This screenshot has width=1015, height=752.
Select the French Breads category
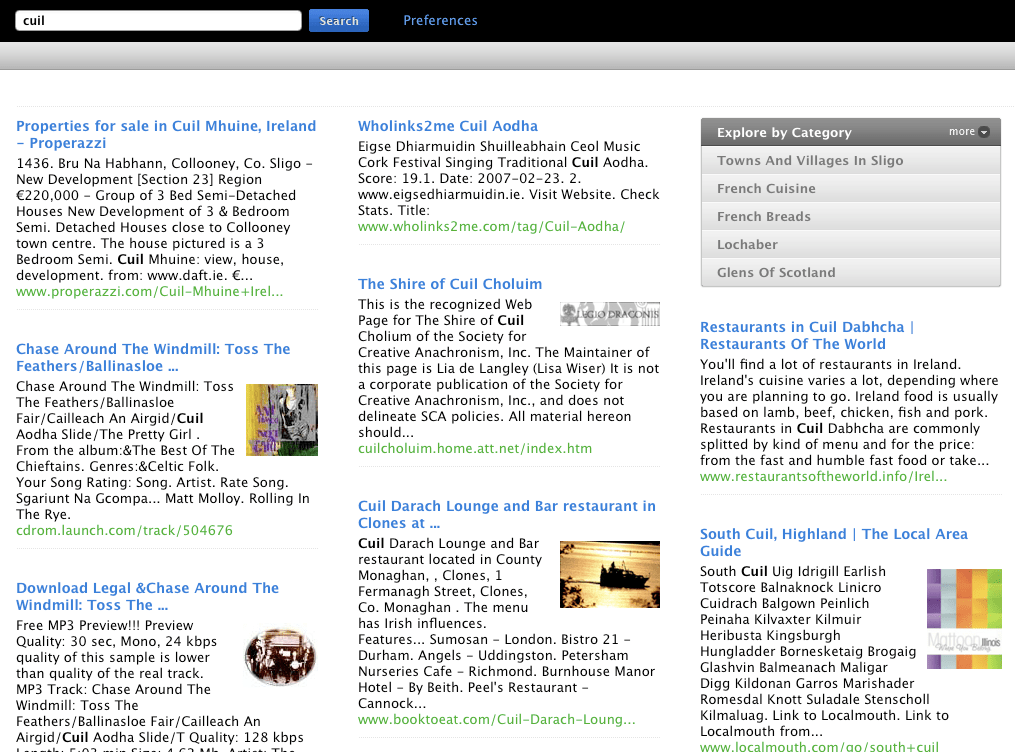pyautogui.click(x=851, y=216)
